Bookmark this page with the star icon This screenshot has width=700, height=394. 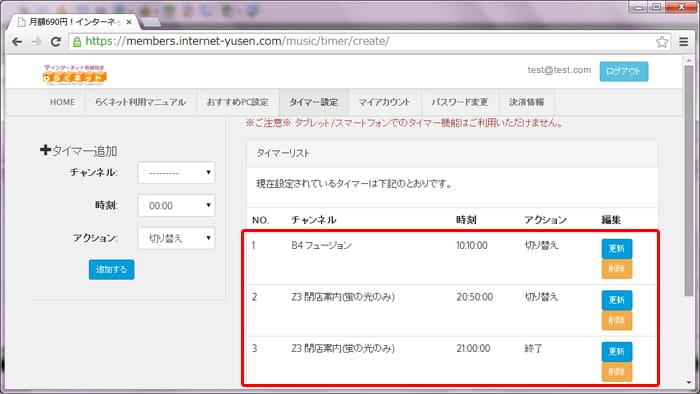click(x=662, y=41)
